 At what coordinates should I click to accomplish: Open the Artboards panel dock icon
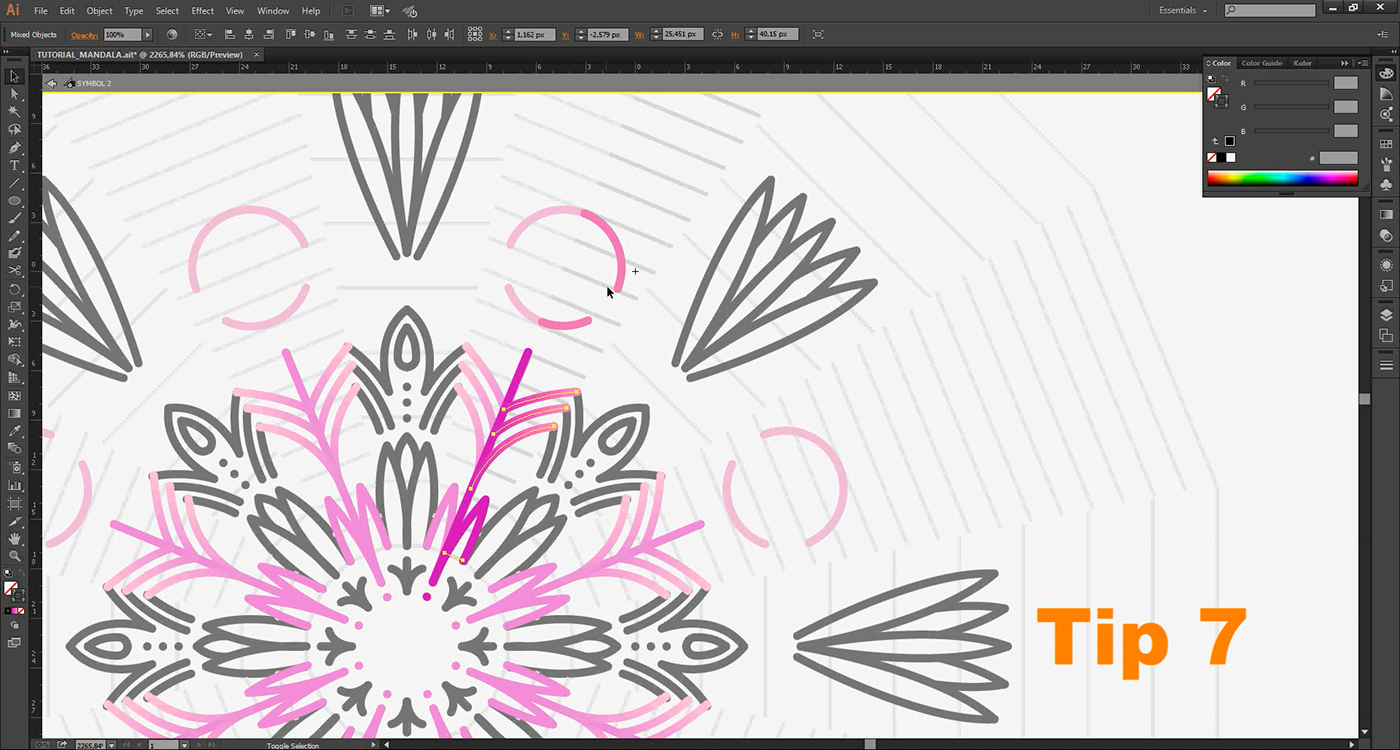pyautogui.click(x=1386, y=336)
